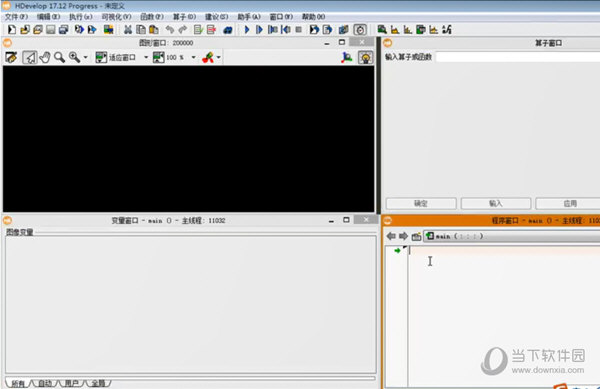
Task: Open the feature inspection tool icon
Action: point(421,29)
